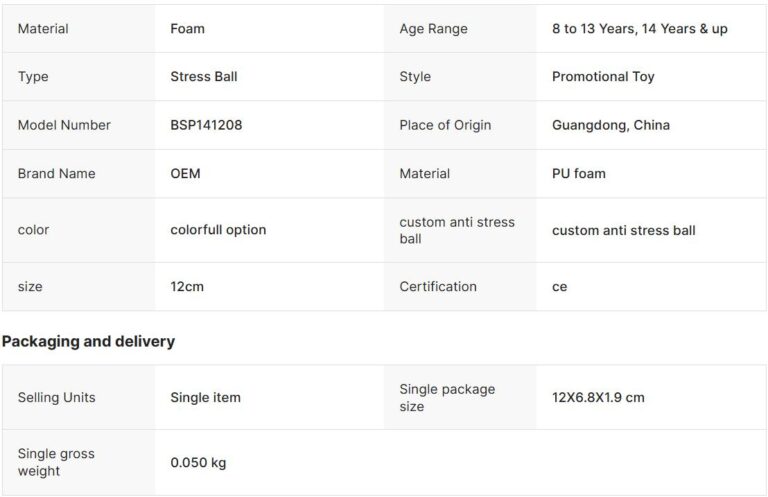The height and width of the screenshot is (497, 768).
Task: Select the "Stress Ball" type value
Action: click(204, 77)
